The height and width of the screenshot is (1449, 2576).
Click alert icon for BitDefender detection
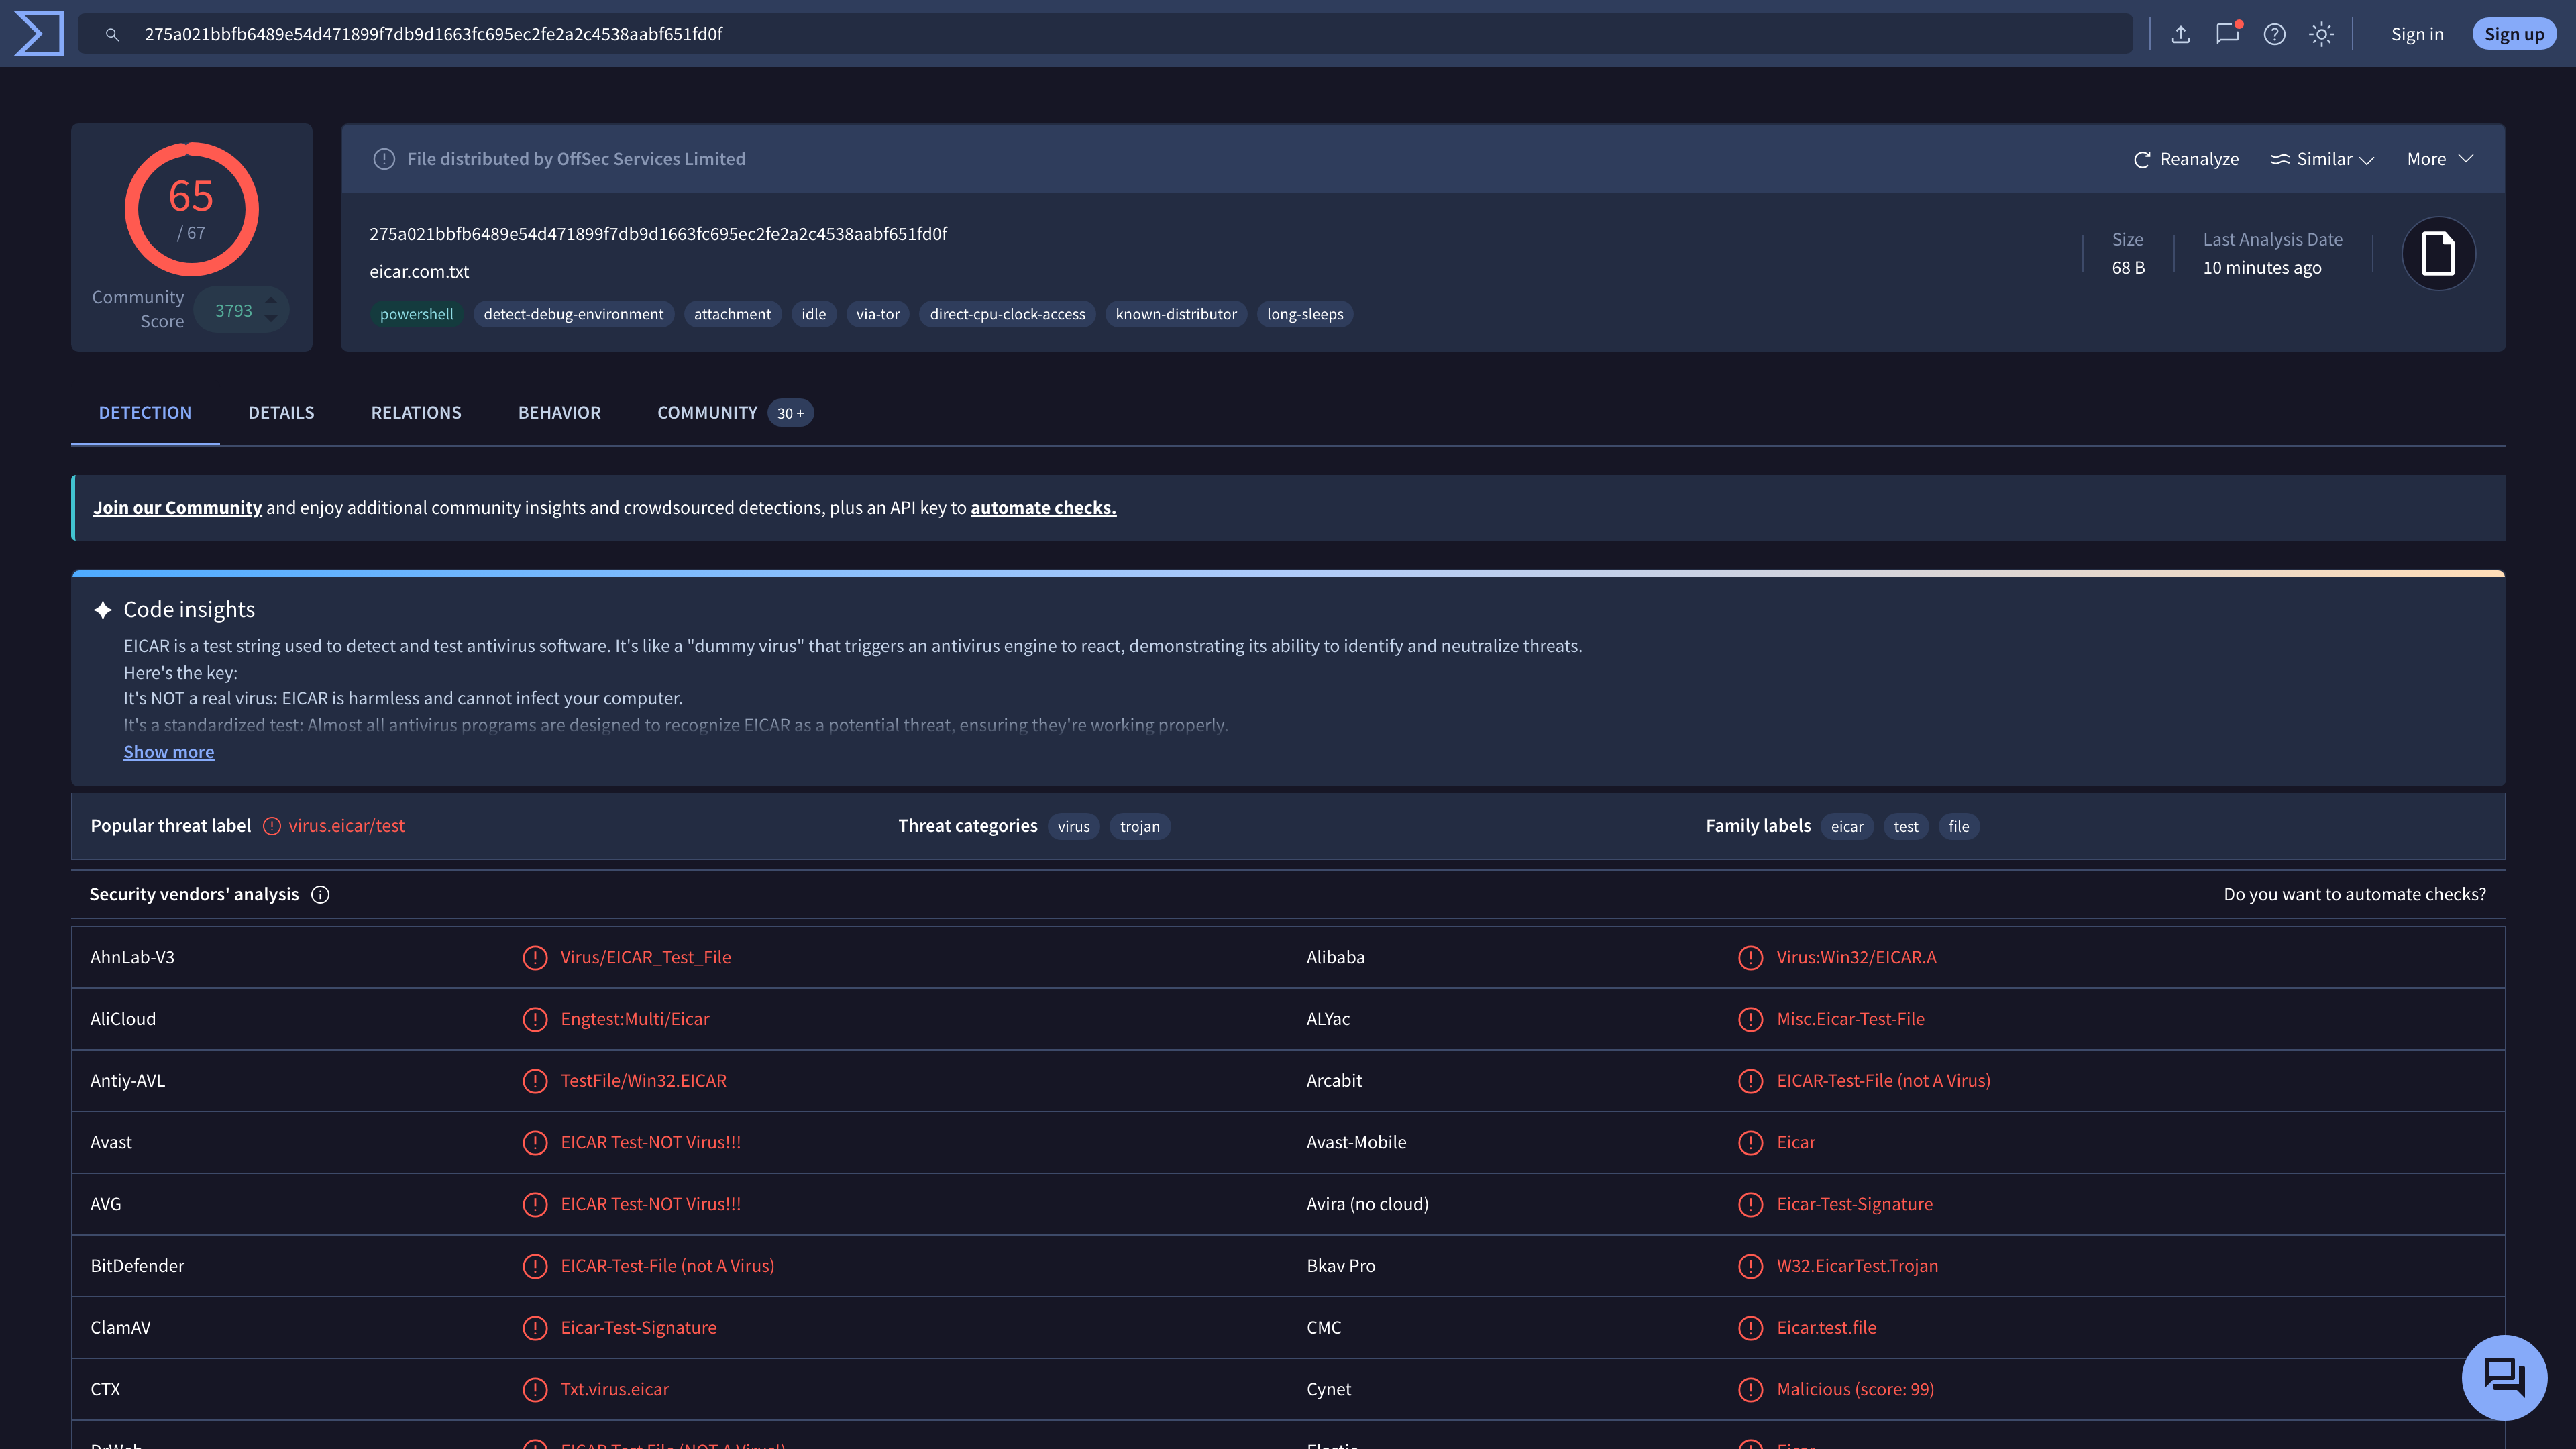535,1266
